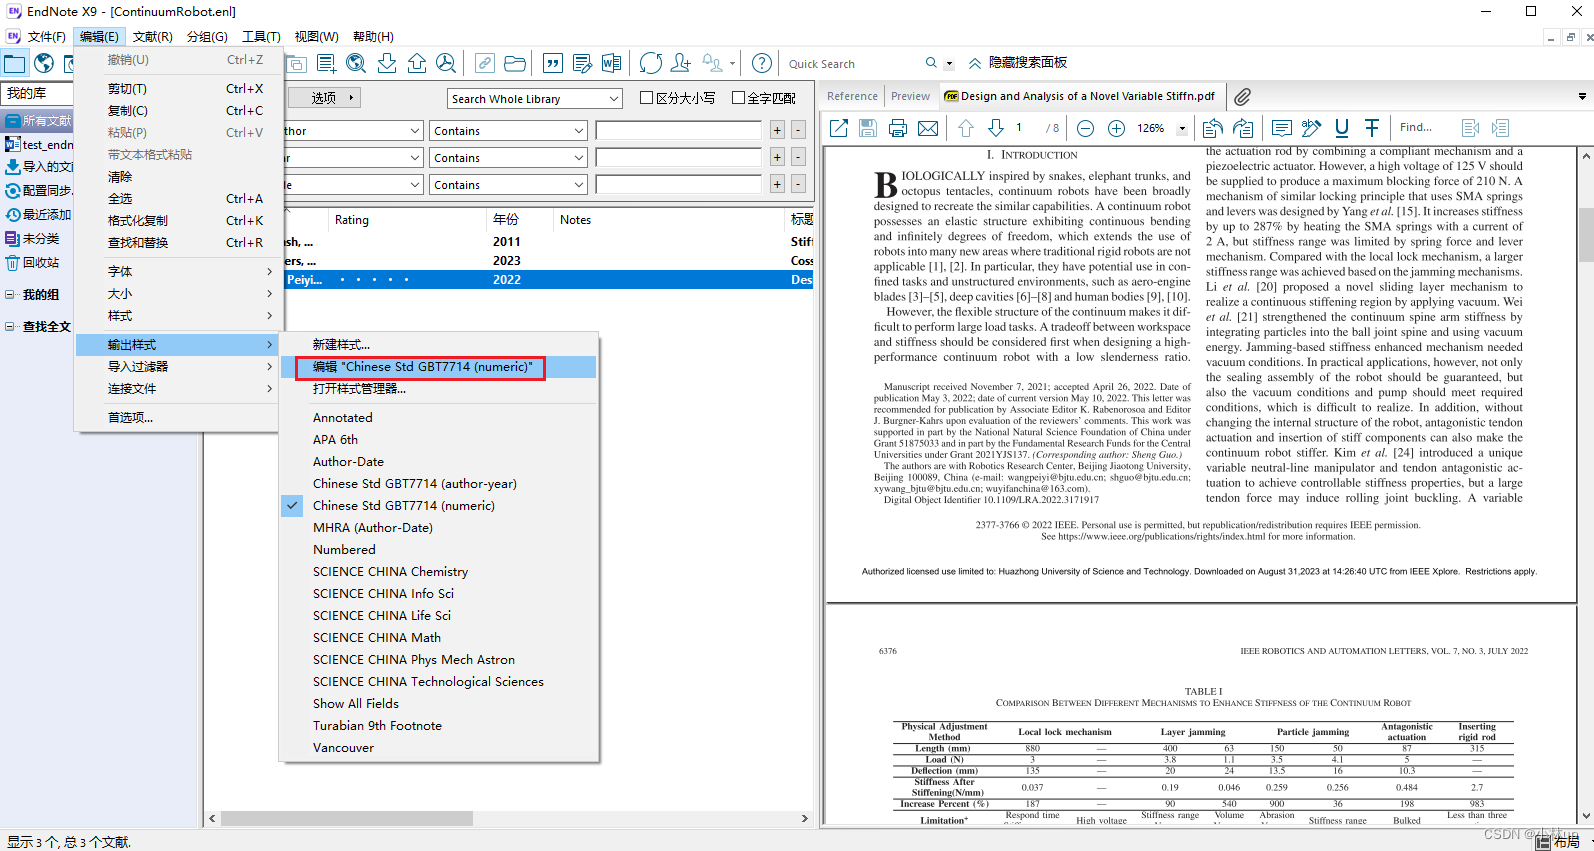Click the Find Full Text icon

click(446, 63)
